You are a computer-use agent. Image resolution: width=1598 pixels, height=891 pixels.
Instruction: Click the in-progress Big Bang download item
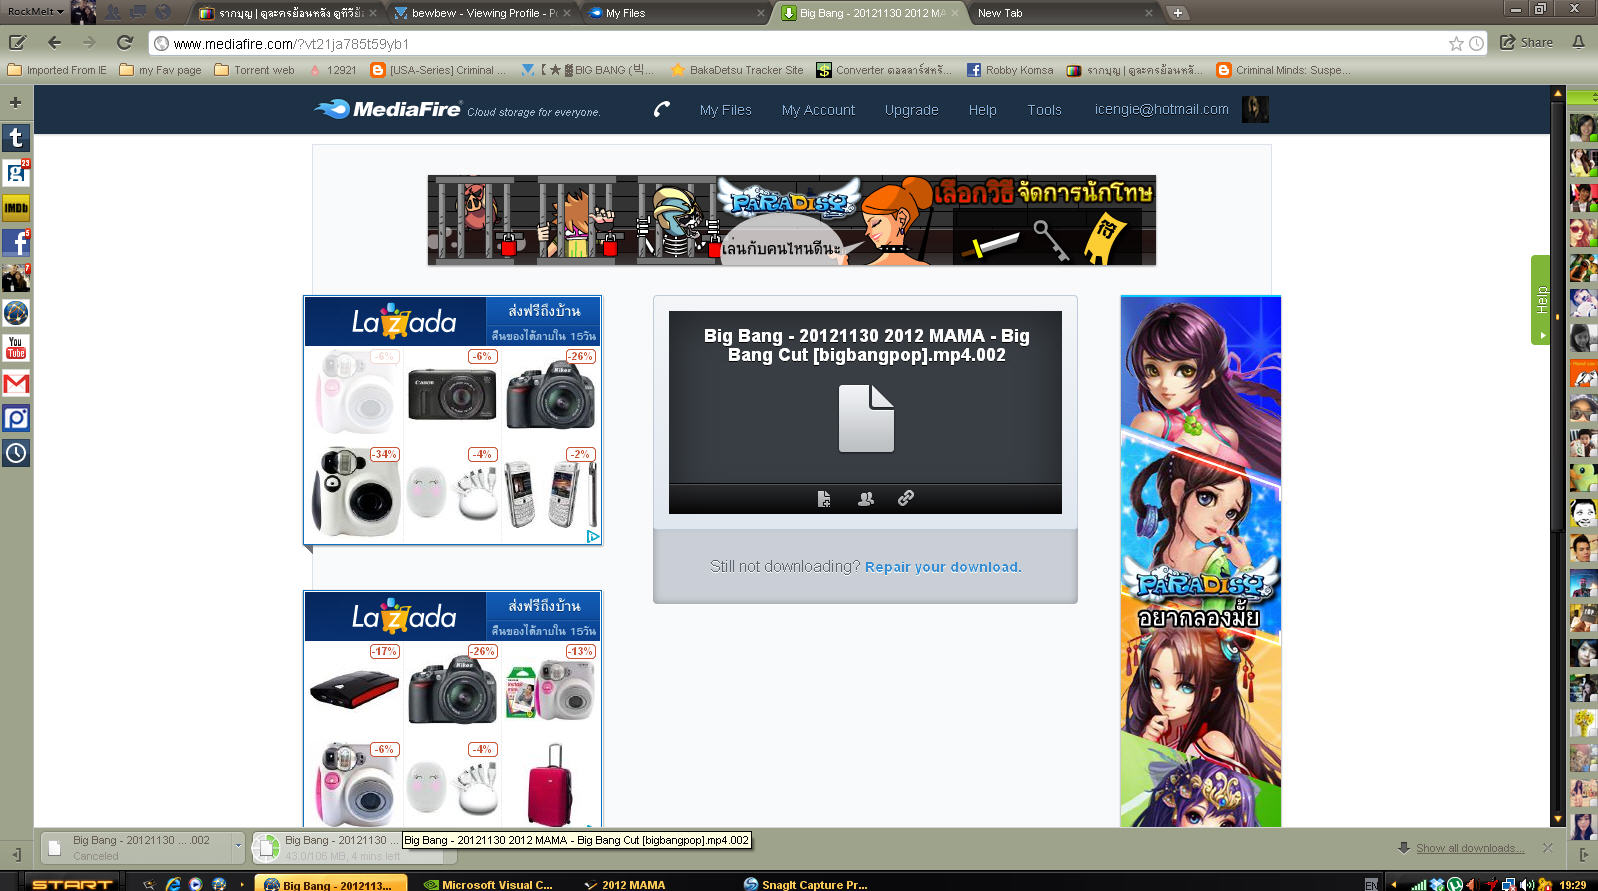click(353, 847)
